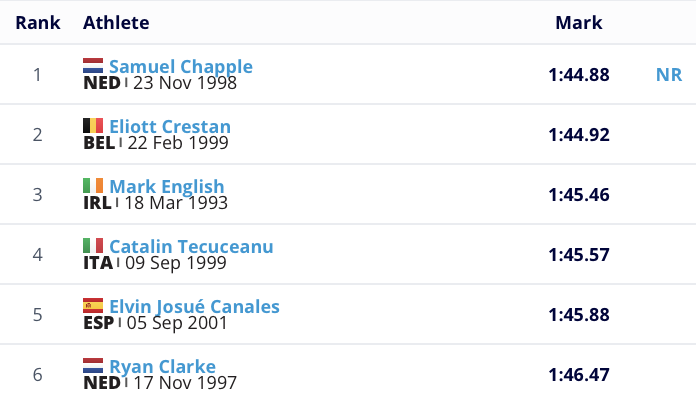Click the NED country code under Samuel Chapple
Screen dimensions: 696x402
tap(99, 83)
